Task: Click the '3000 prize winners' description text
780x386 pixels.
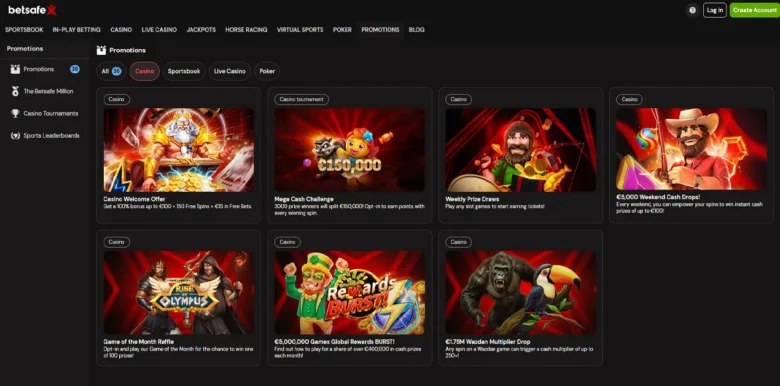Action: [x=349, y=209]
